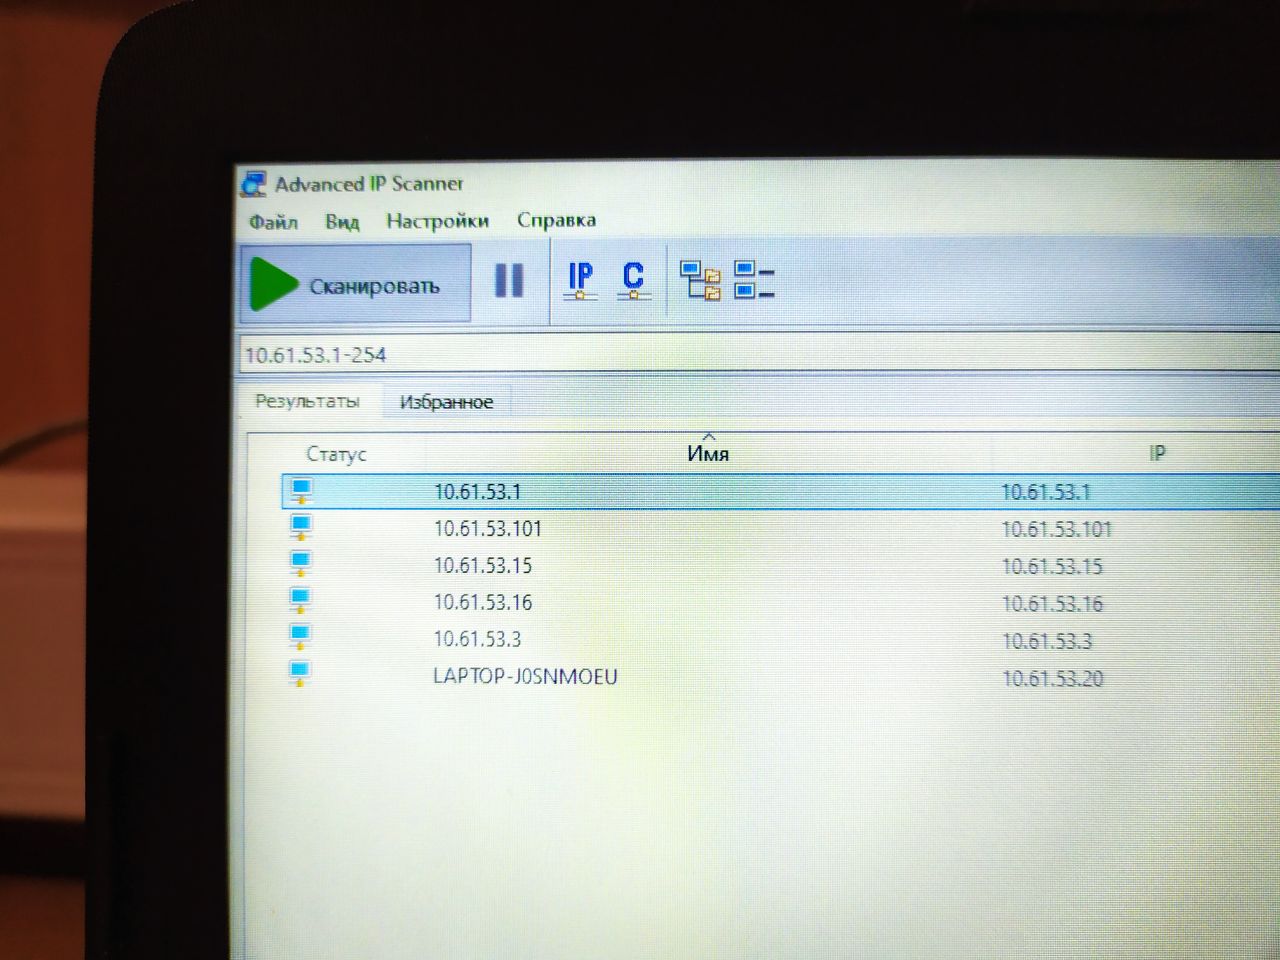Start scan with Сканировать button
1280x960 pixels.
[355, 283]
